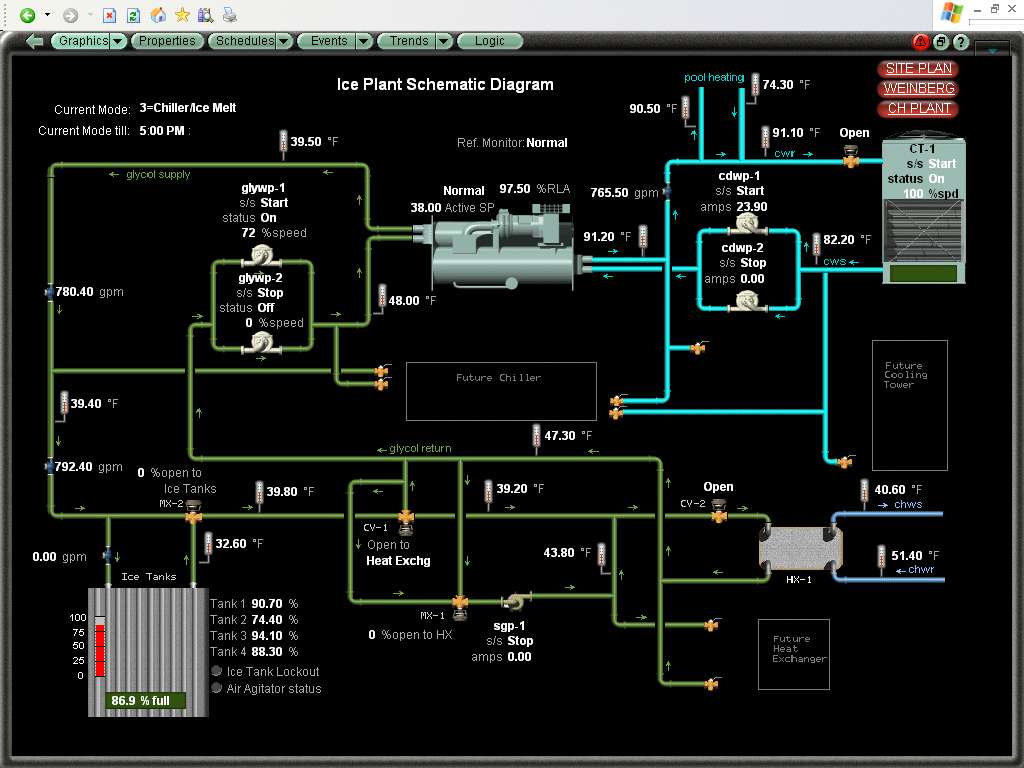Click the MX-1 mixing valve icon
This screenshot has height=768, width=1024.
pos(459,602)
